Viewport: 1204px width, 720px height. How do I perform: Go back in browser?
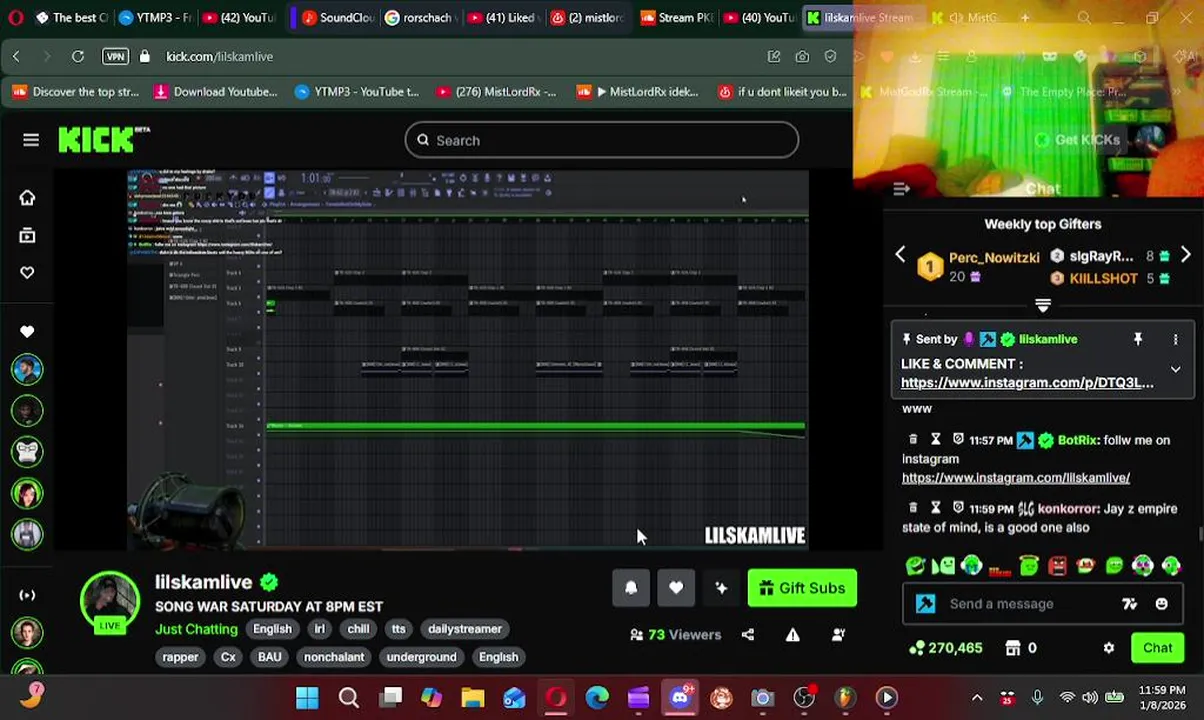tap(16, 57)
